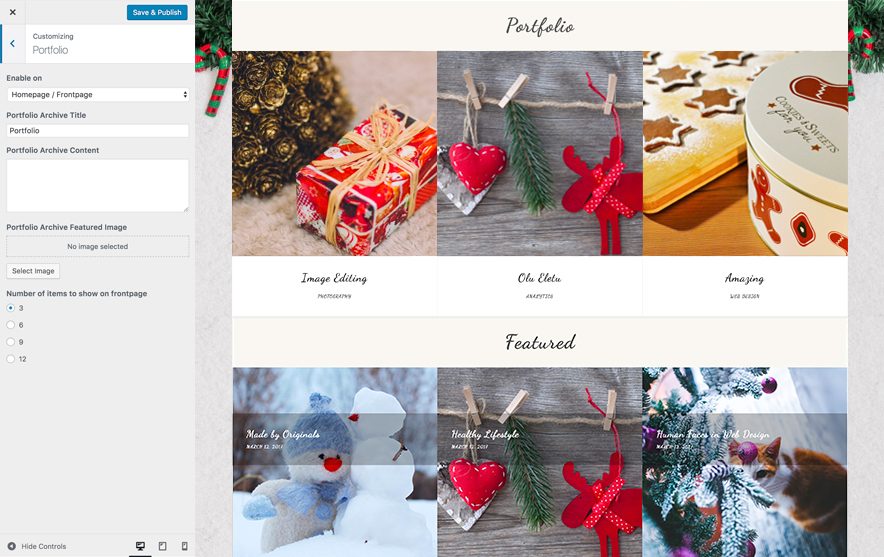Go back using the left chevron arrow
Viewport: 884px width, 557px height.
(x=12, y=43)
